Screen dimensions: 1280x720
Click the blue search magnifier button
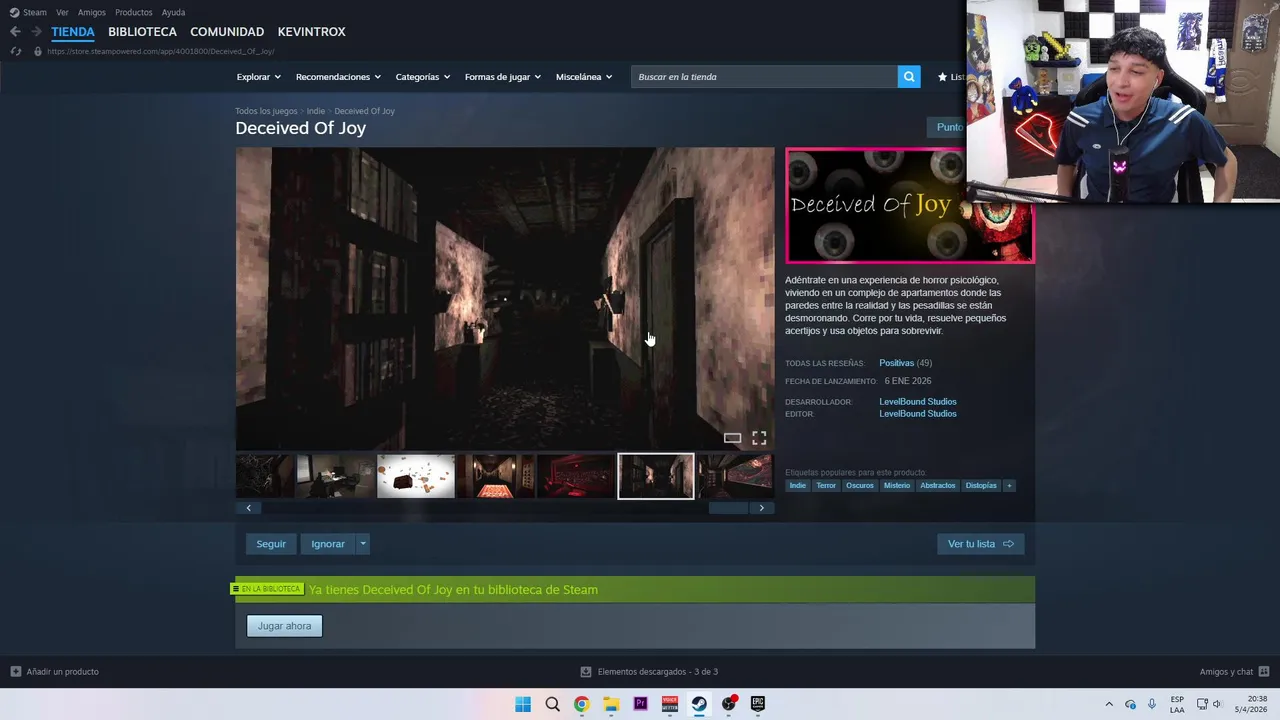click(x=909, y=77)
